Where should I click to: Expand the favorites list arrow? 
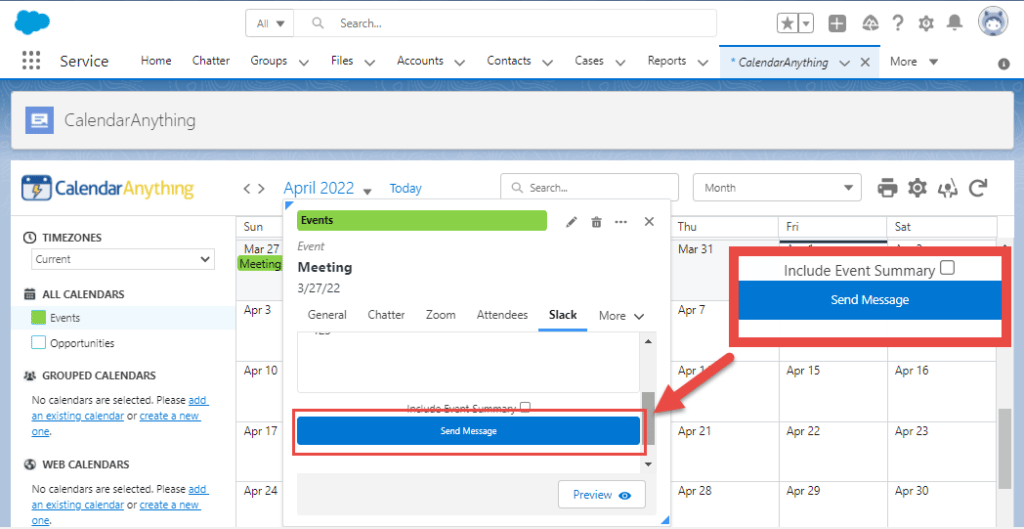[807, 24]
